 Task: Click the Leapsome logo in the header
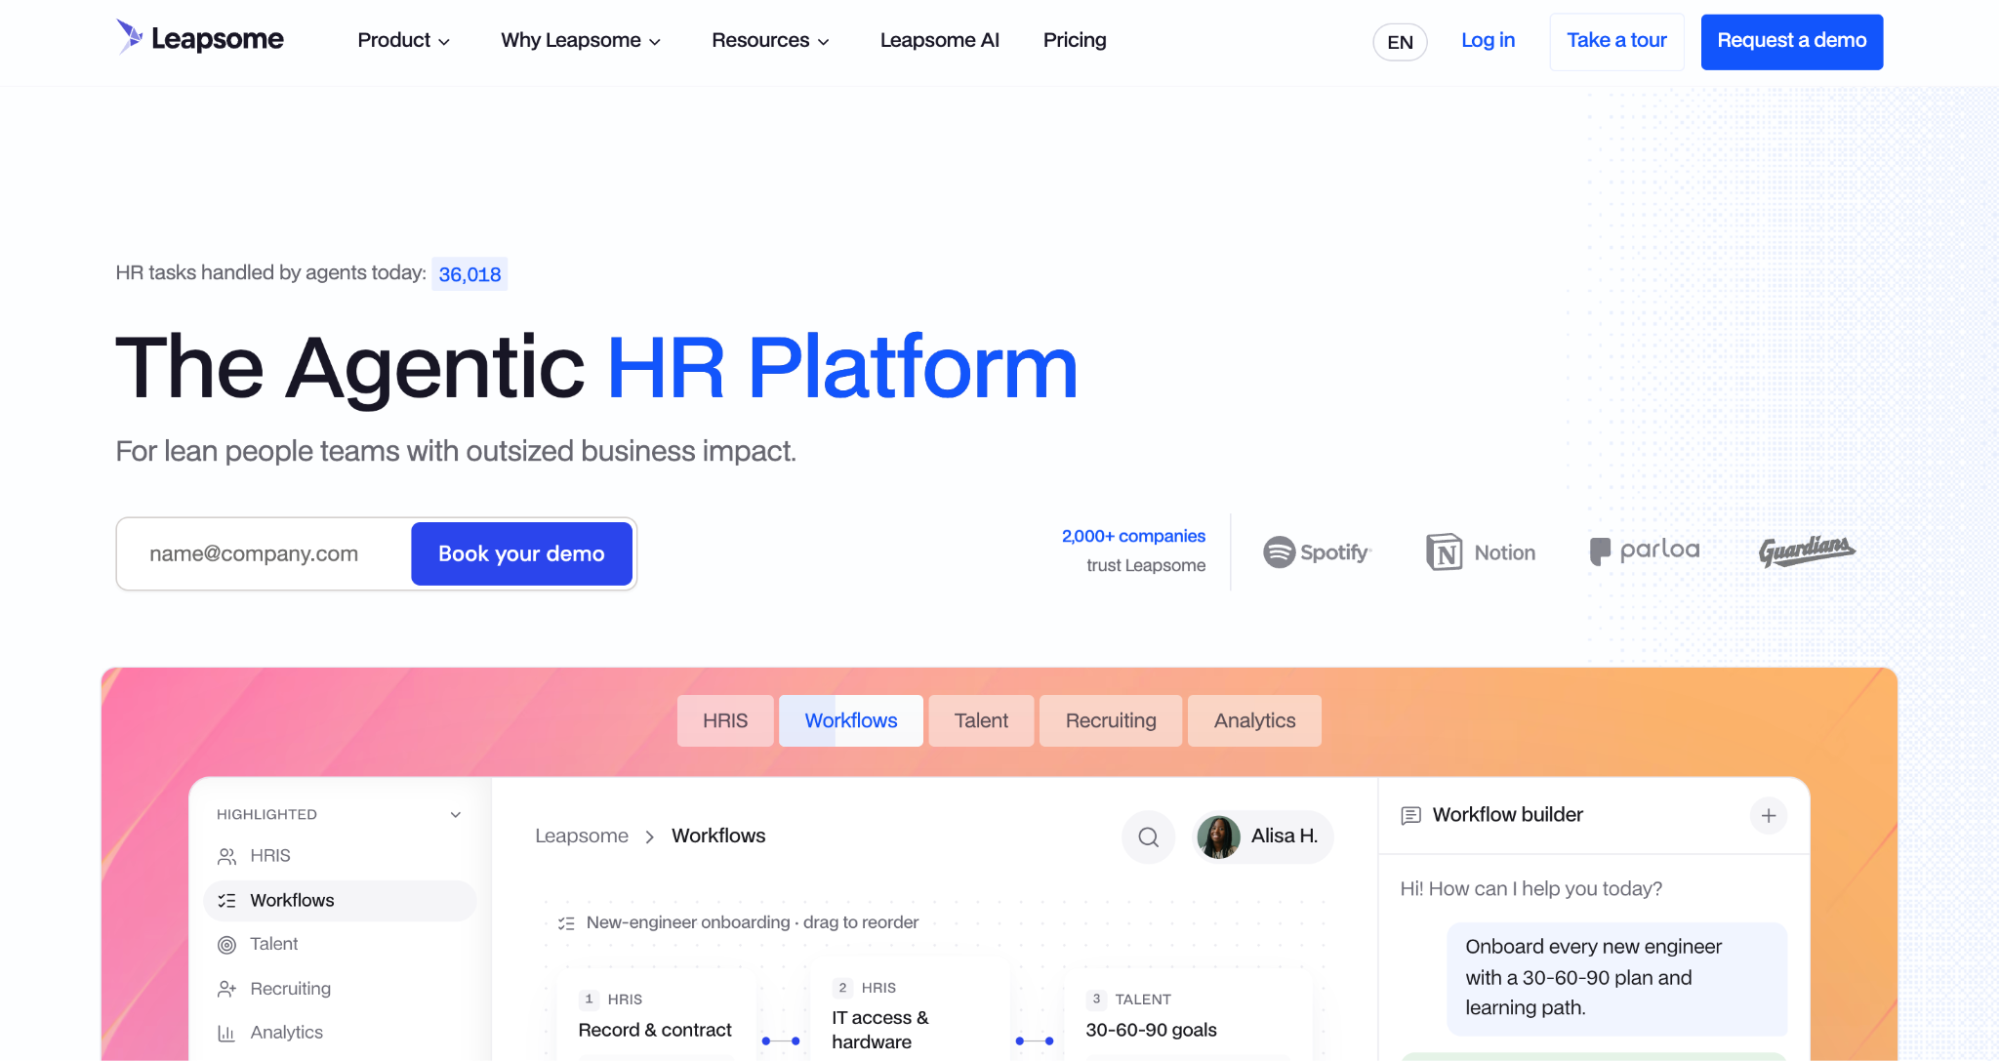200,39
